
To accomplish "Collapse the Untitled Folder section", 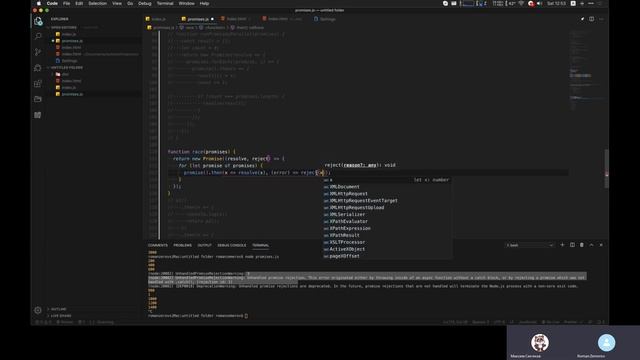I will pos(67,67).
